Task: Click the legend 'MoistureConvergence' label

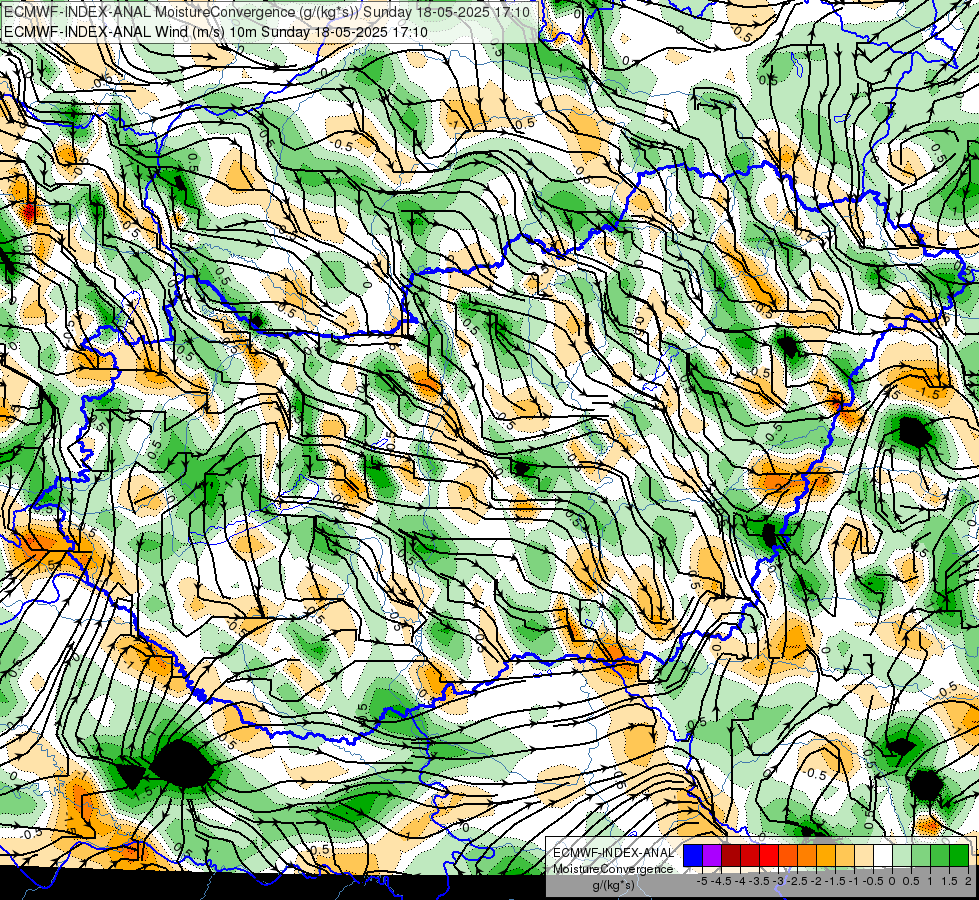Action: (x=613, y=869)
